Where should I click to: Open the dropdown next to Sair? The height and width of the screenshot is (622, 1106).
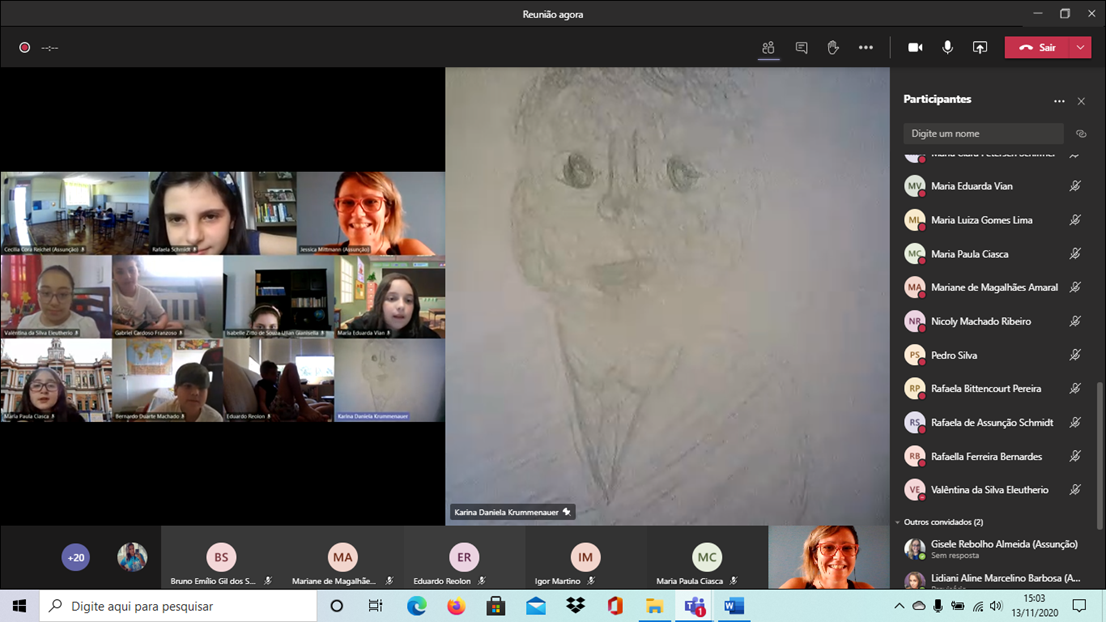(1081, 47)
